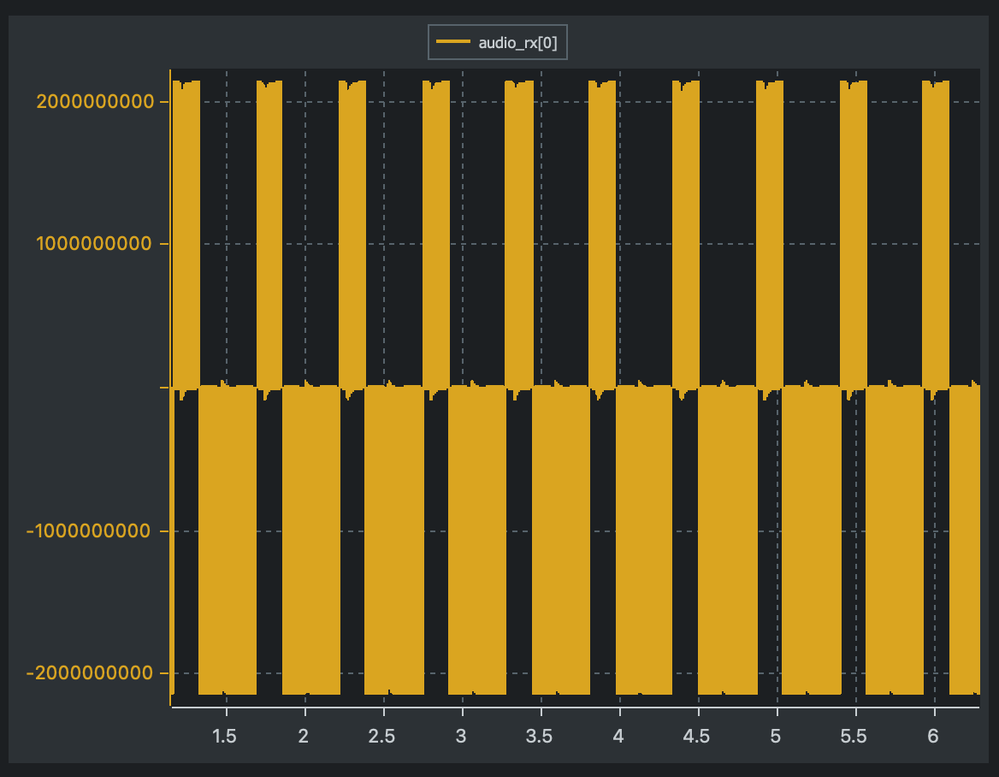Select the 4.5 x-axis tick label

[696, 736]
